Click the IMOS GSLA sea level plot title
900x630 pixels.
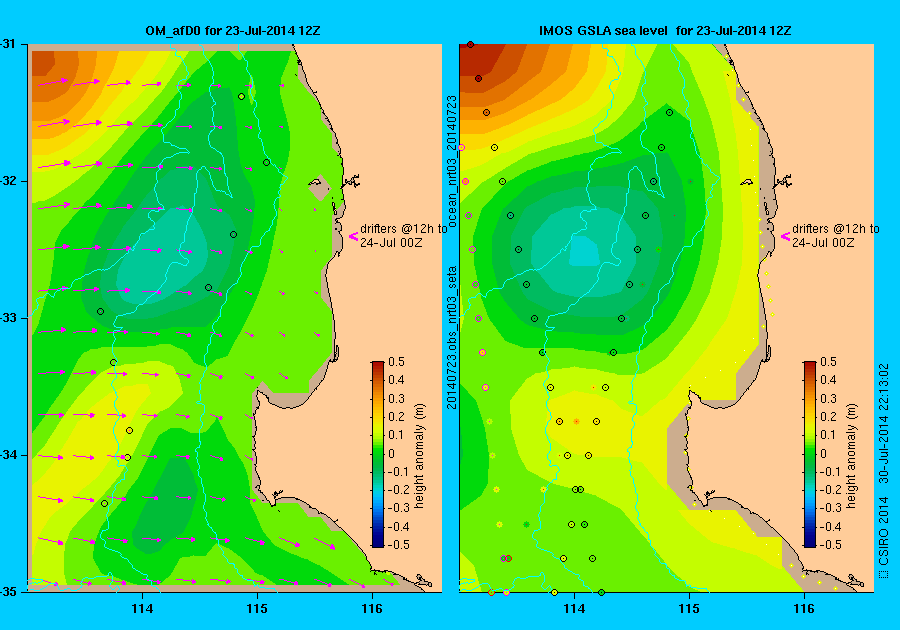tap(665, 31)
